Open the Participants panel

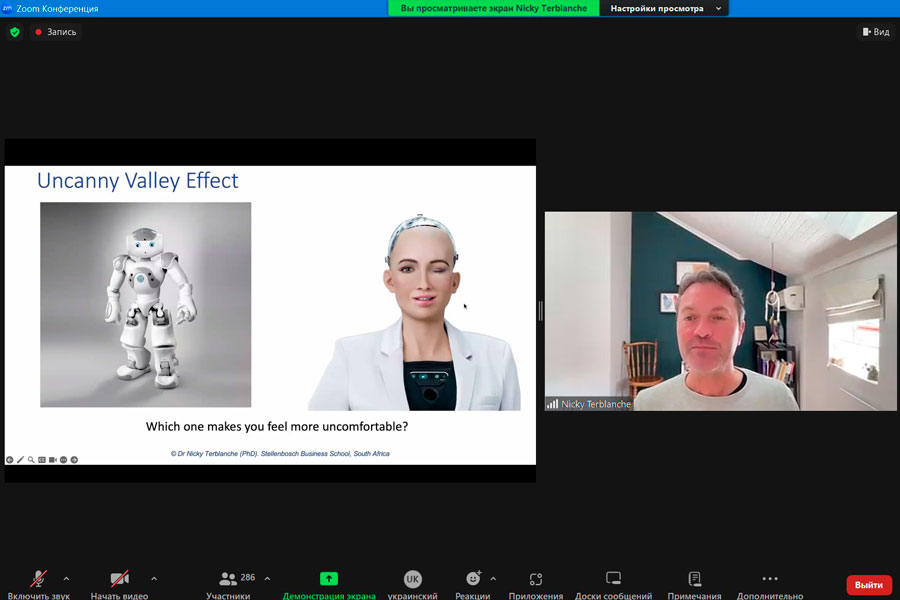click(229, 579)
